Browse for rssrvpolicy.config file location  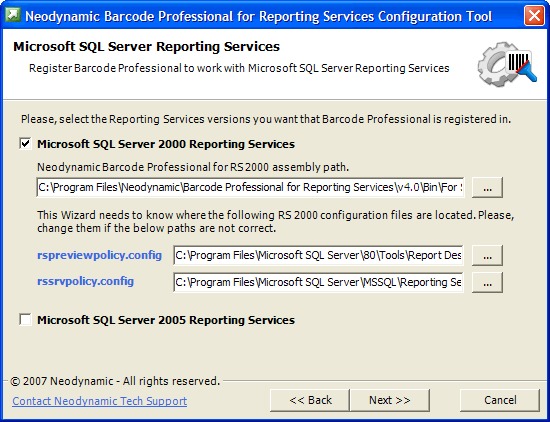[x=487, y=282]
